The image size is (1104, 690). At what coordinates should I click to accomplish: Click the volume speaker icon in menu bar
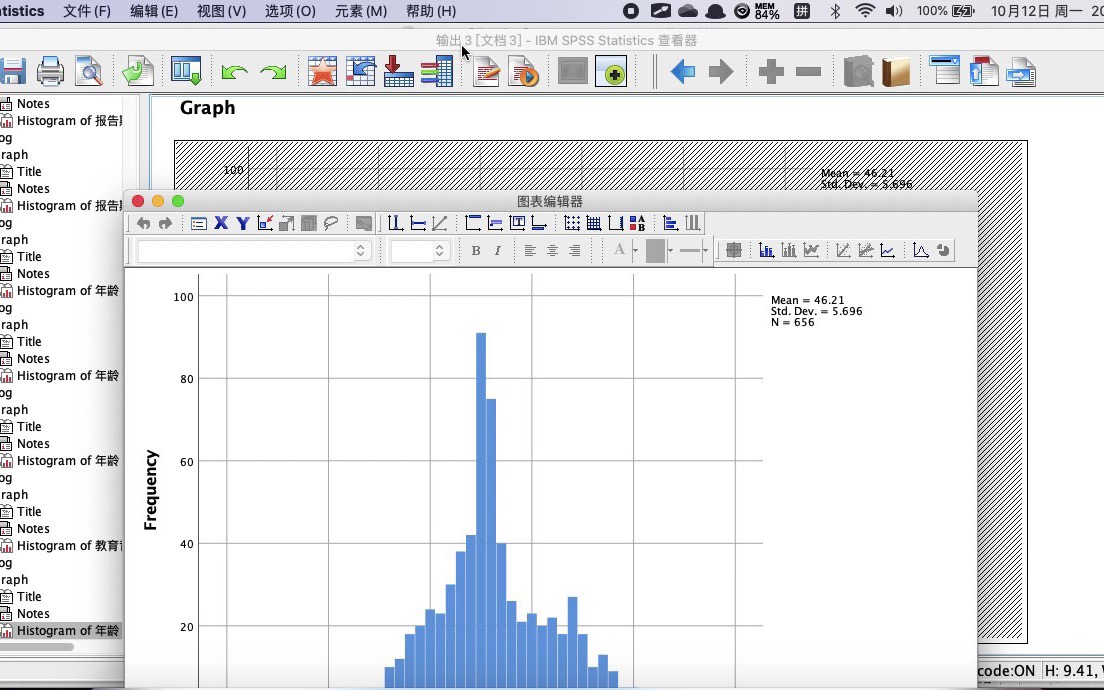[893, 11]
